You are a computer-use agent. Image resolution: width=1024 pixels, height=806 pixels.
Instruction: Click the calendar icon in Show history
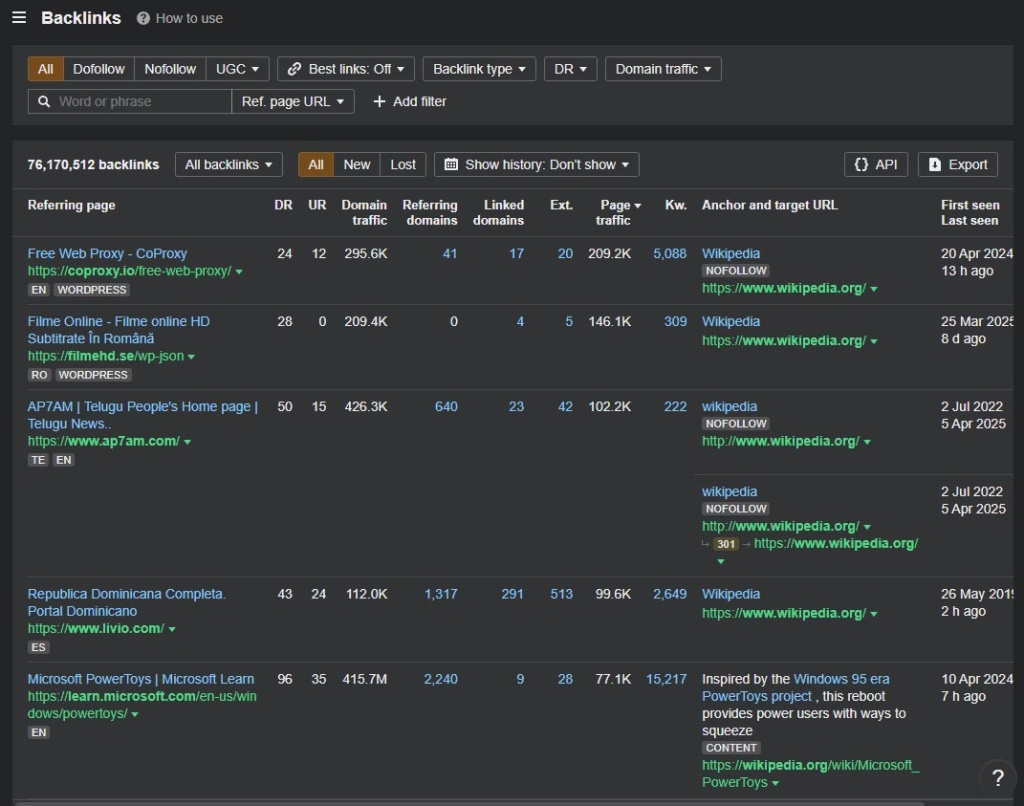pos(451,165)
